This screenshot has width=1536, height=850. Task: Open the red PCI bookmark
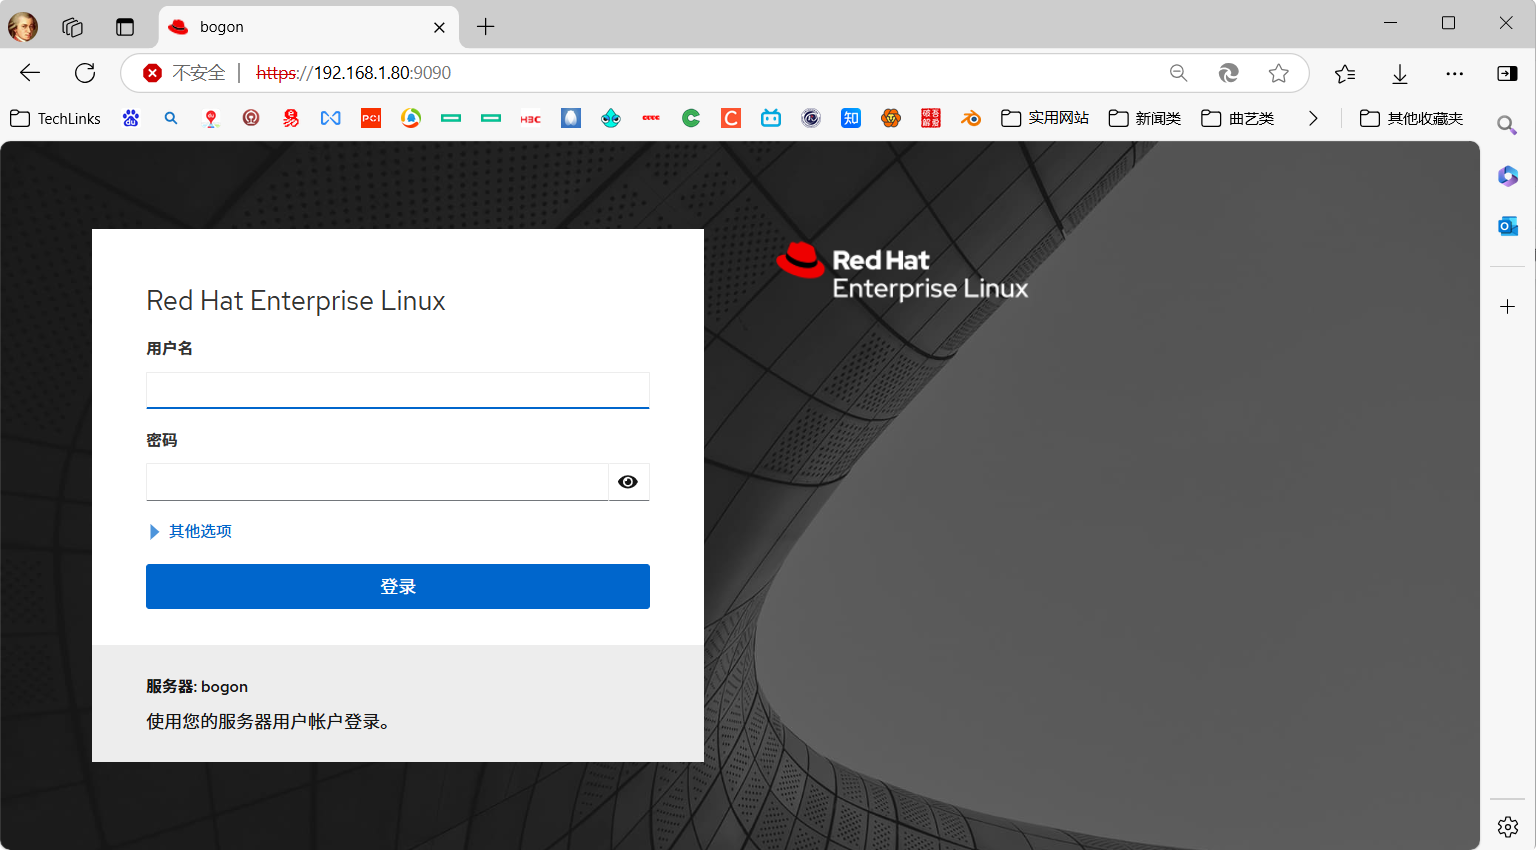(x=371, y=118)
